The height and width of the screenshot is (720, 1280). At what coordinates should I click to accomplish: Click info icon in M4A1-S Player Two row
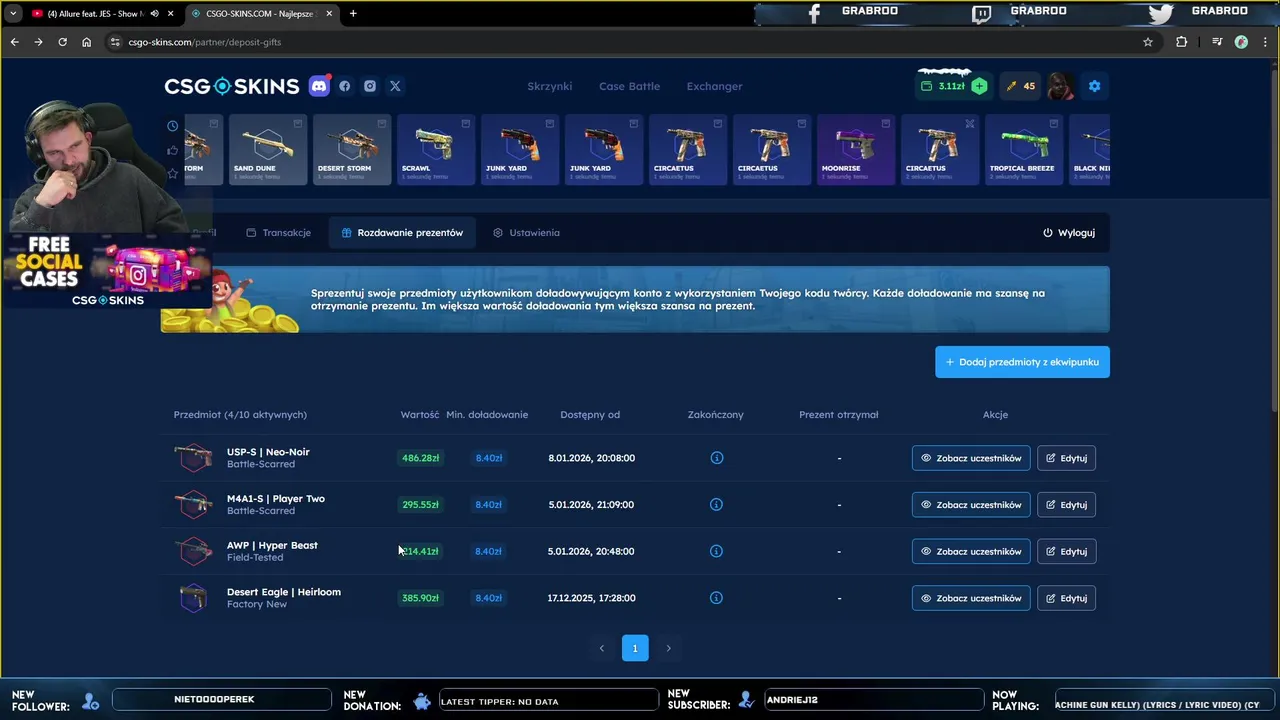tap(716, 504)
